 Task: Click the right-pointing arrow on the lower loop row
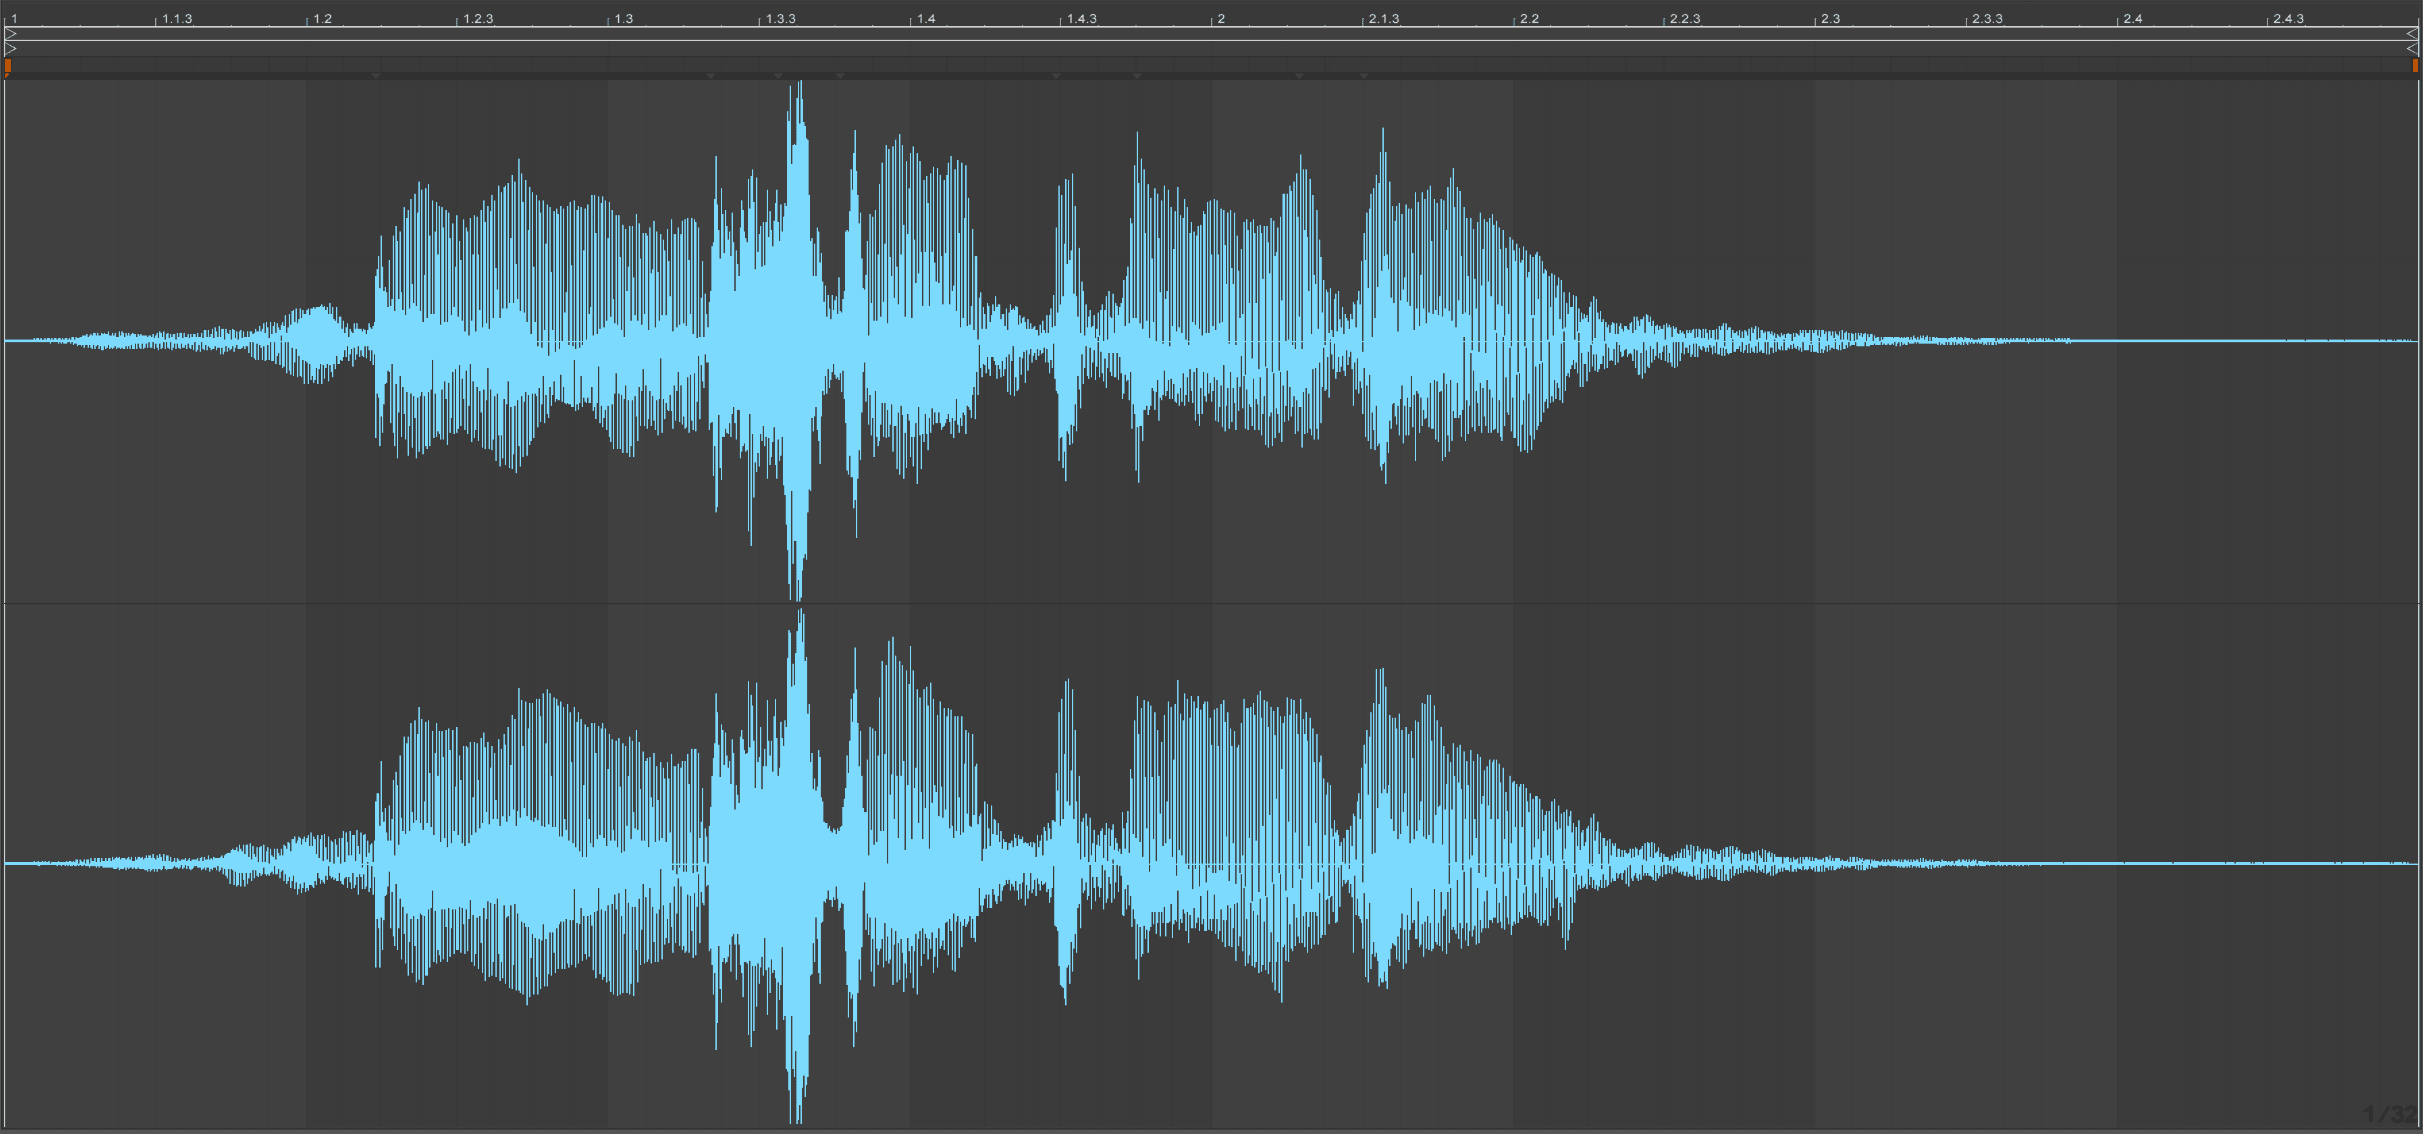[10, 46]
